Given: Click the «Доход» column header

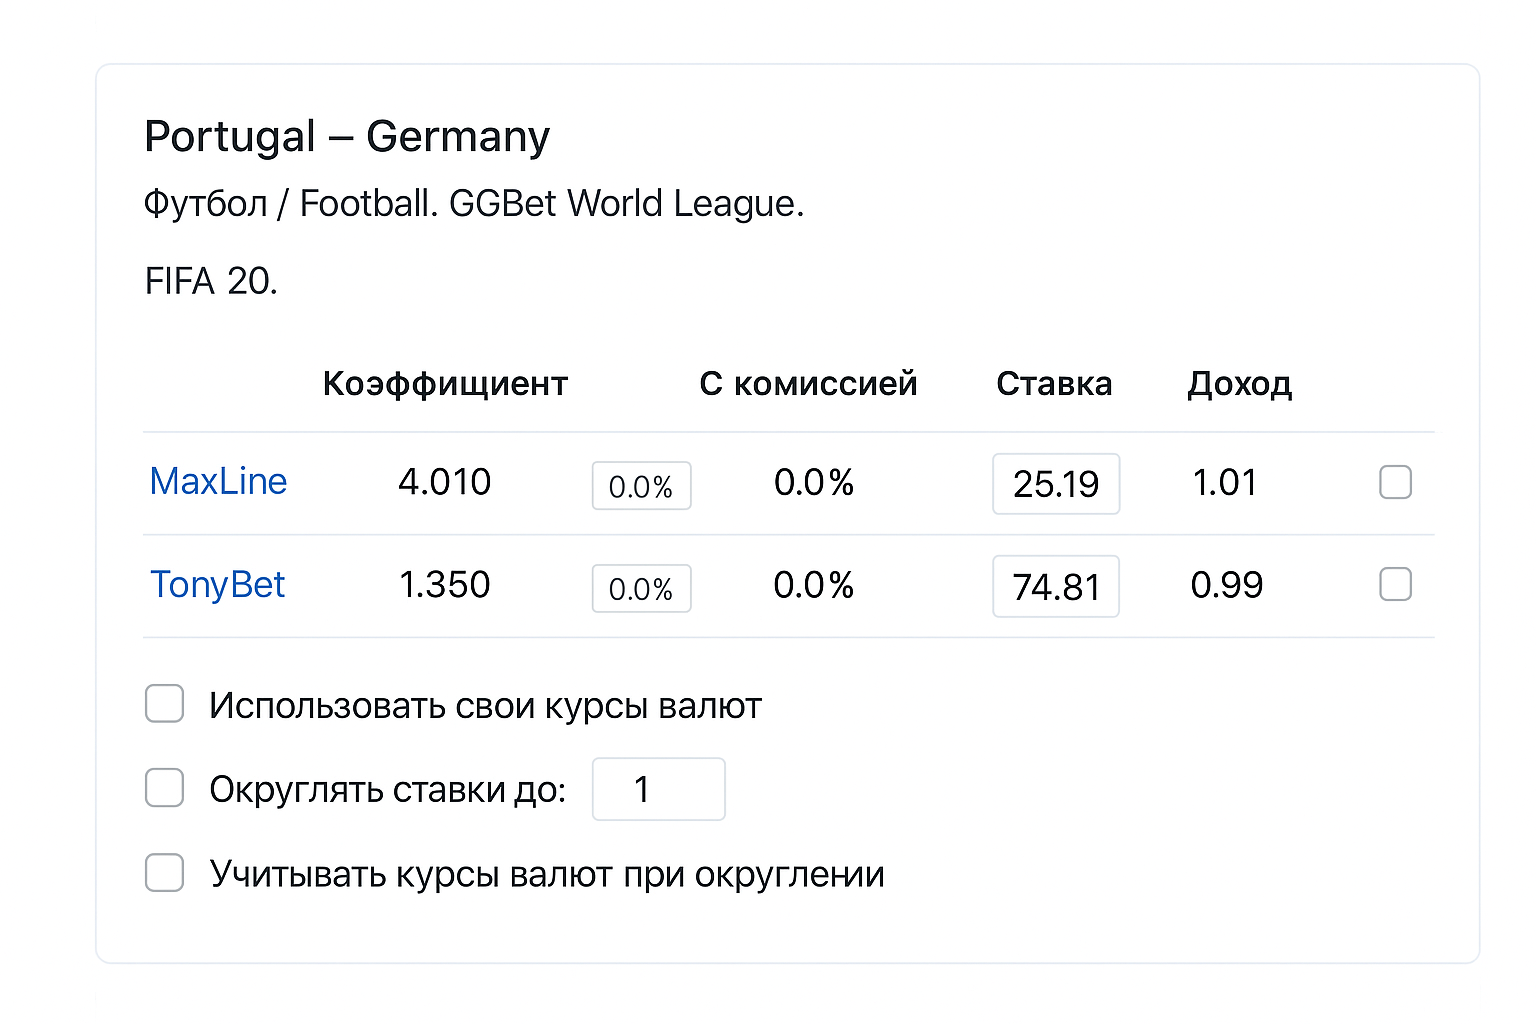Looking at the screenshot, I should click(1240, 383).
